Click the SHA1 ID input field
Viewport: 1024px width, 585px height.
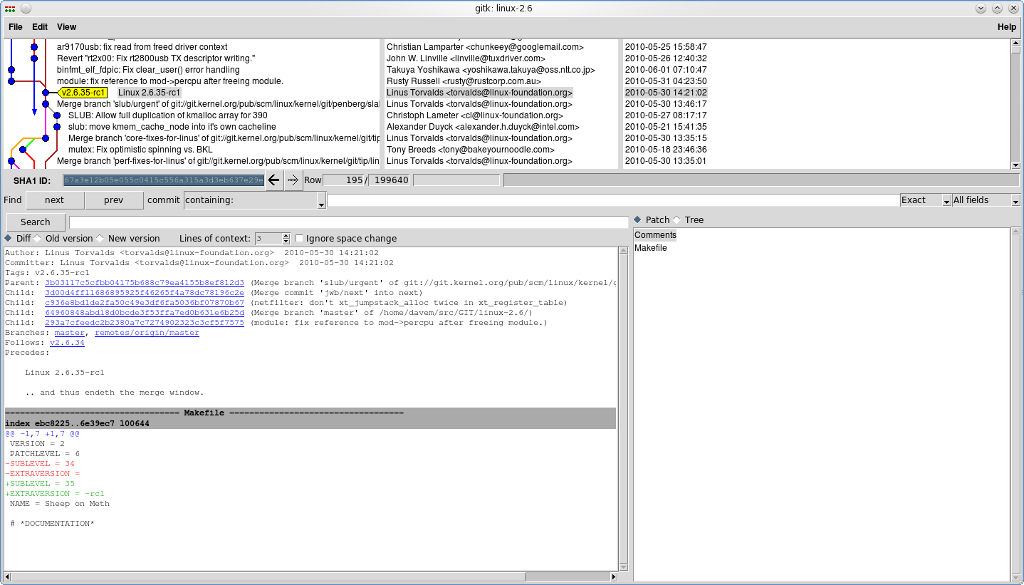(x=164, y=180)
